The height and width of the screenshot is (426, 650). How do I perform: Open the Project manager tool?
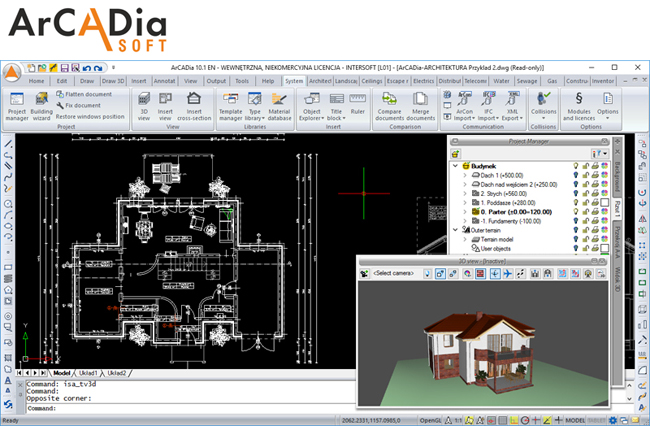(17, 106)
